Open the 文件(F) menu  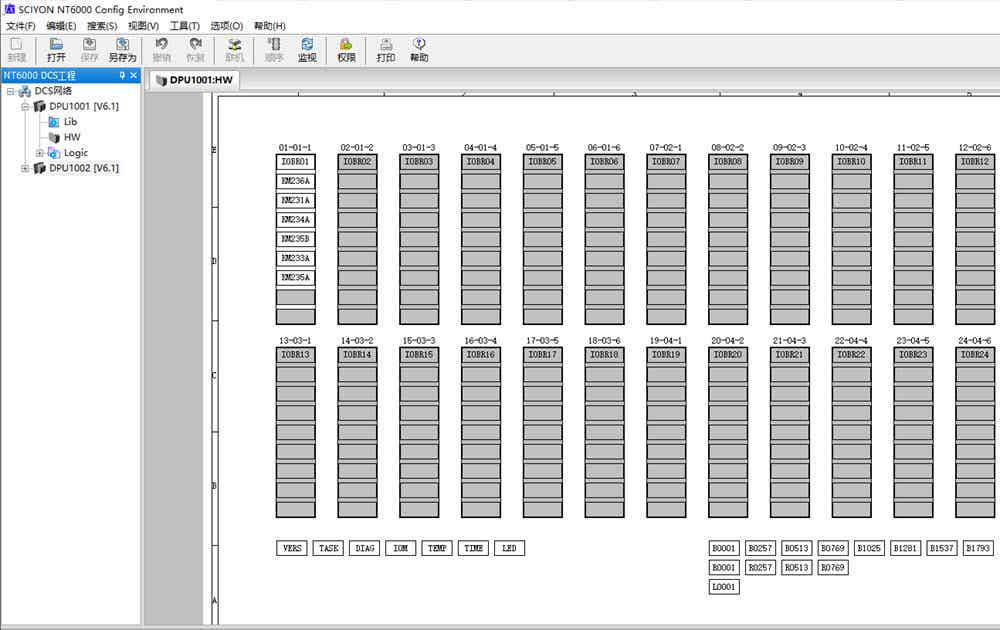pos(20,26)
